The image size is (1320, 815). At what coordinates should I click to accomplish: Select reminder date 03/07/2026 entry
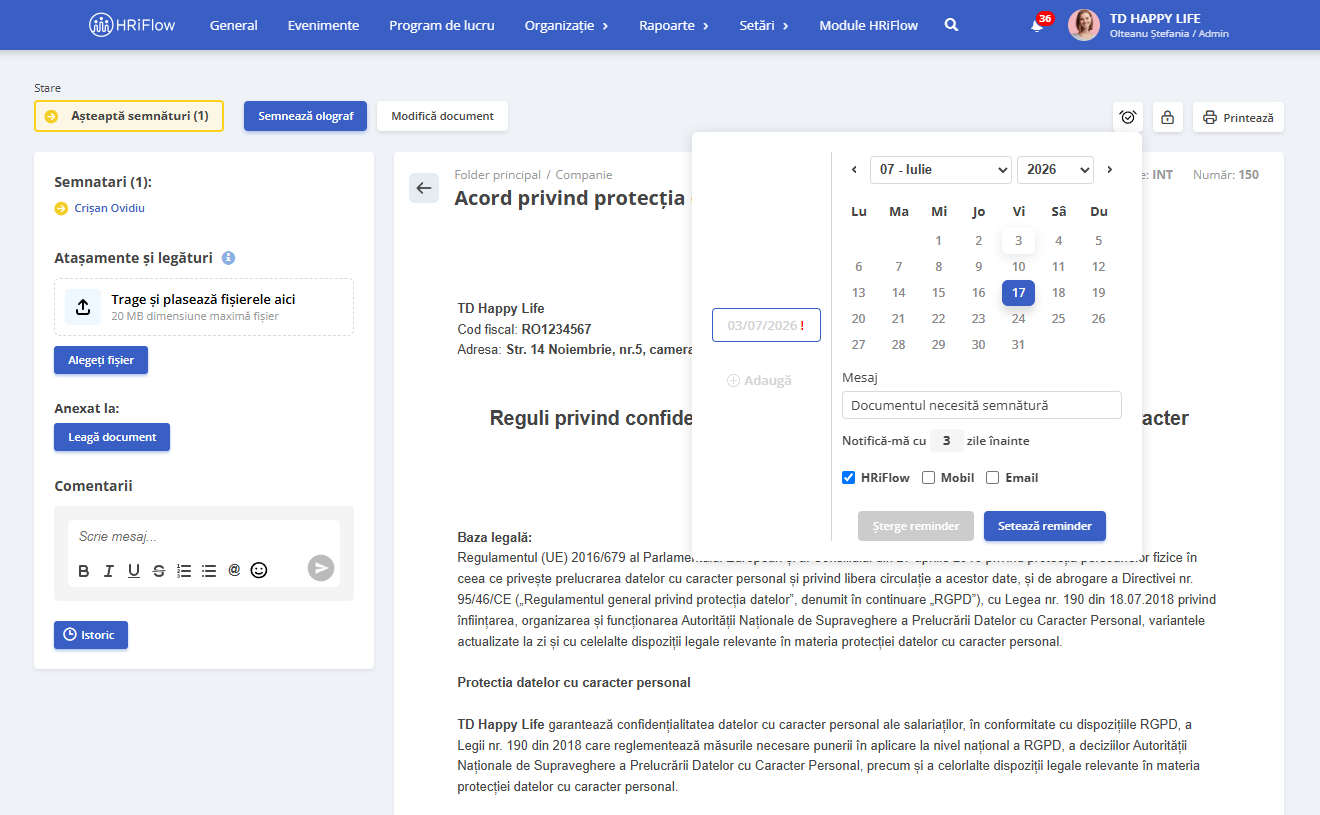tap(766, 325)
